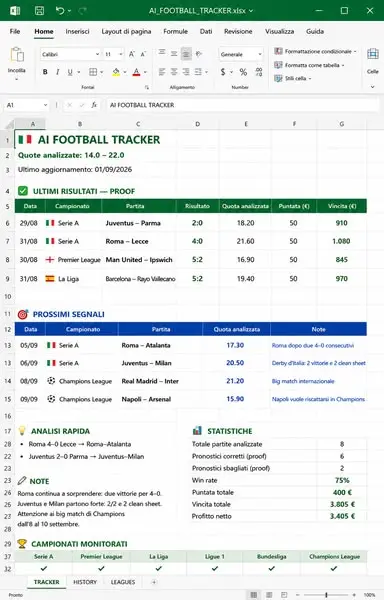Add a new sheet with the plus icon
384x600 pixels.
[154, 582]
